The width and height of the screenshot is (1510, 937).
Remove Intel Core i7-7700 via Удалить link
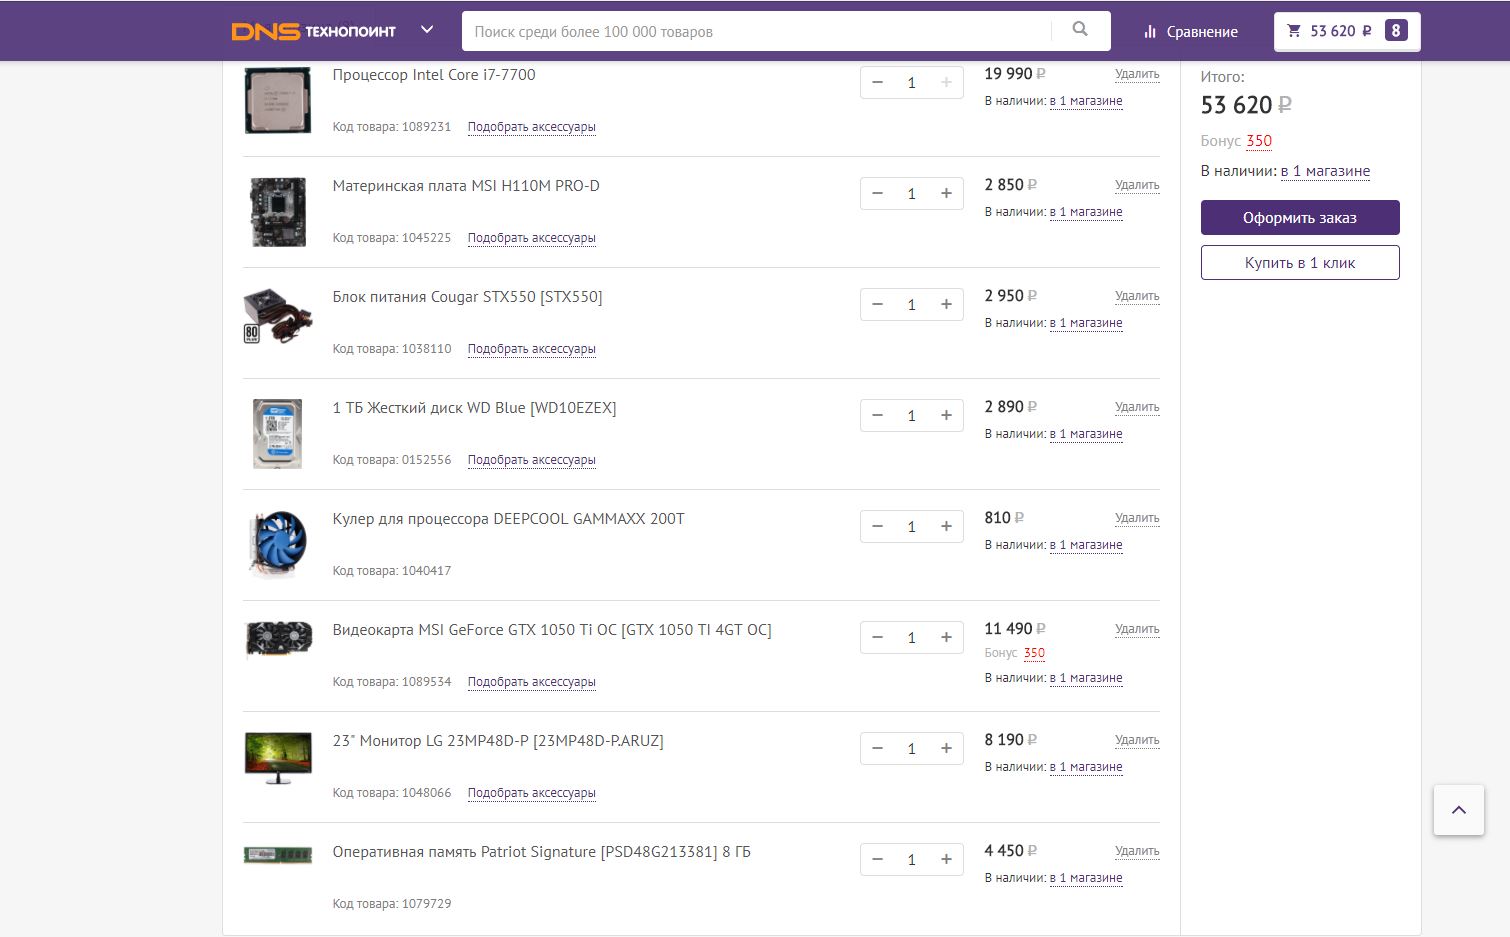coord(1137,75)
